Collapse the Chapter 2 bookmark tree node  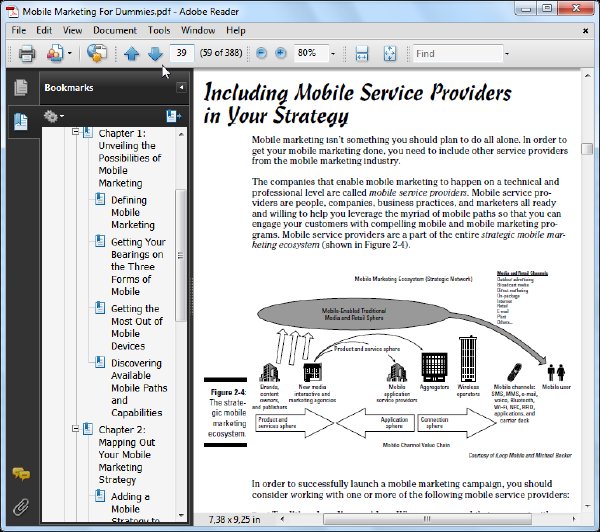tap(75, 429)
